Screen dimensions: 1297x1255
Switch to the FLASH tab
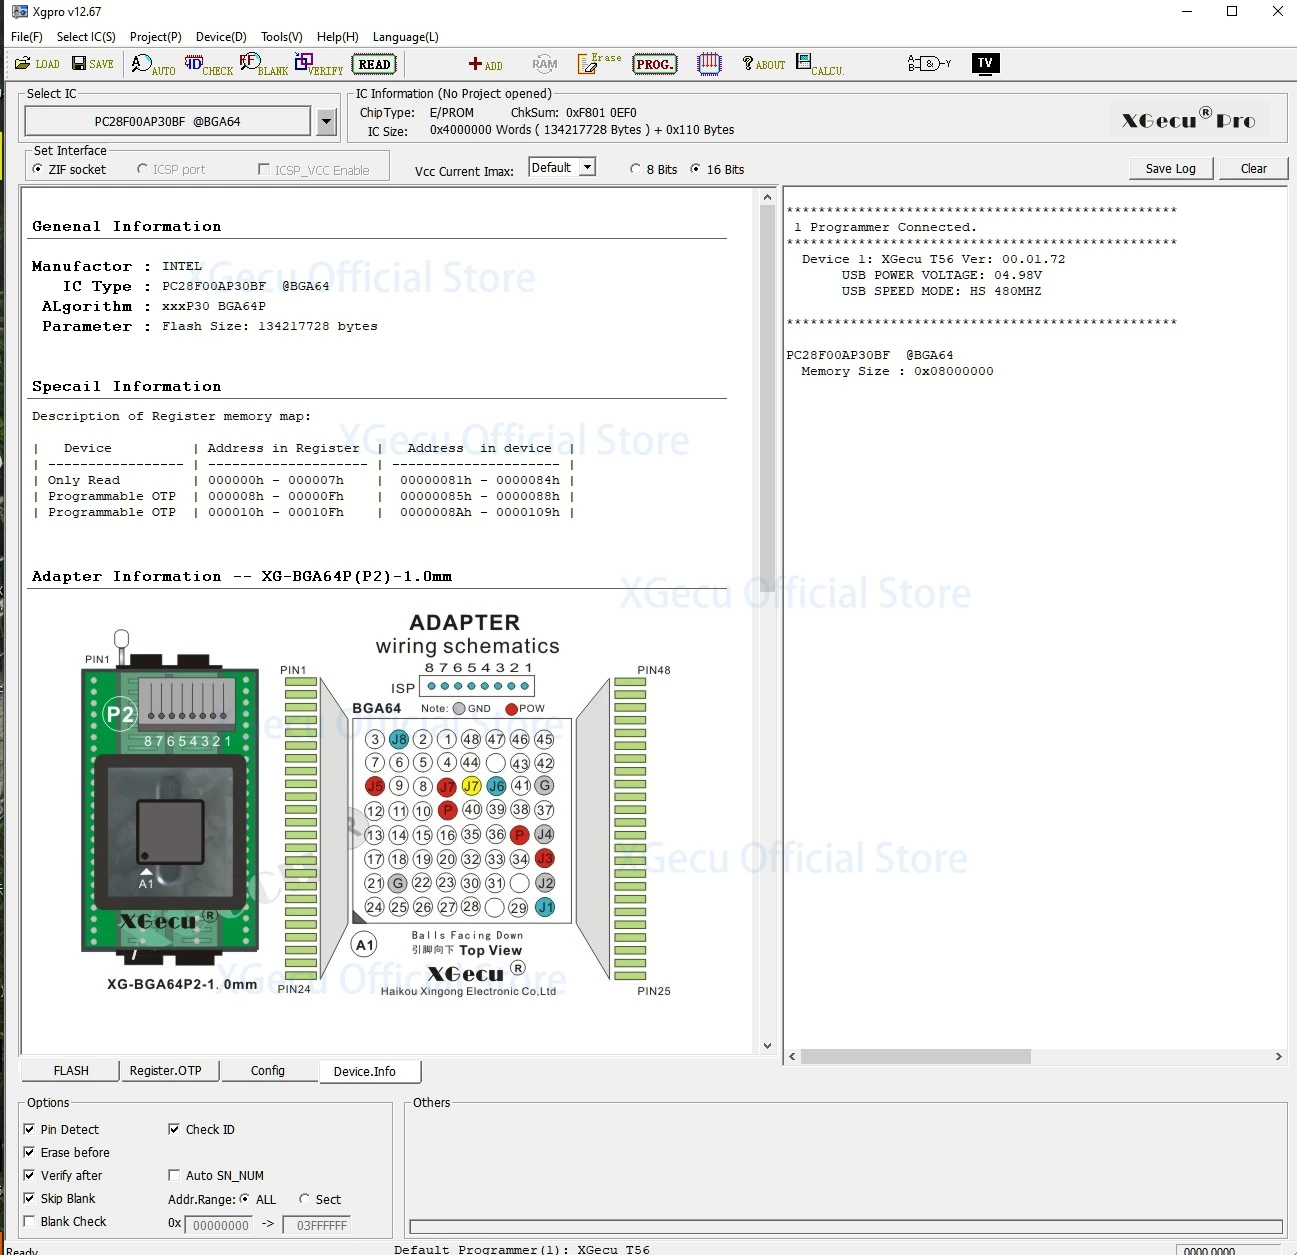click(71, 1071)
